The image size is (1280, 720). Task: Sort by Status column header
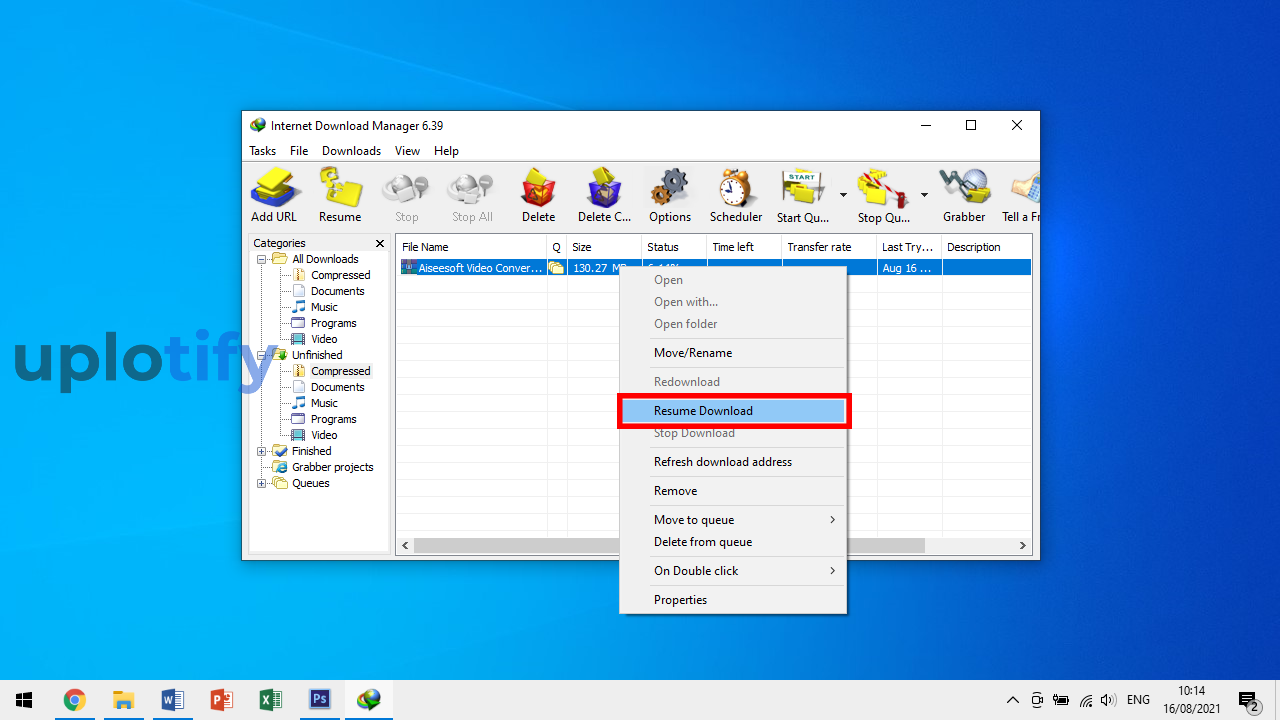click(x=674, y=247)
